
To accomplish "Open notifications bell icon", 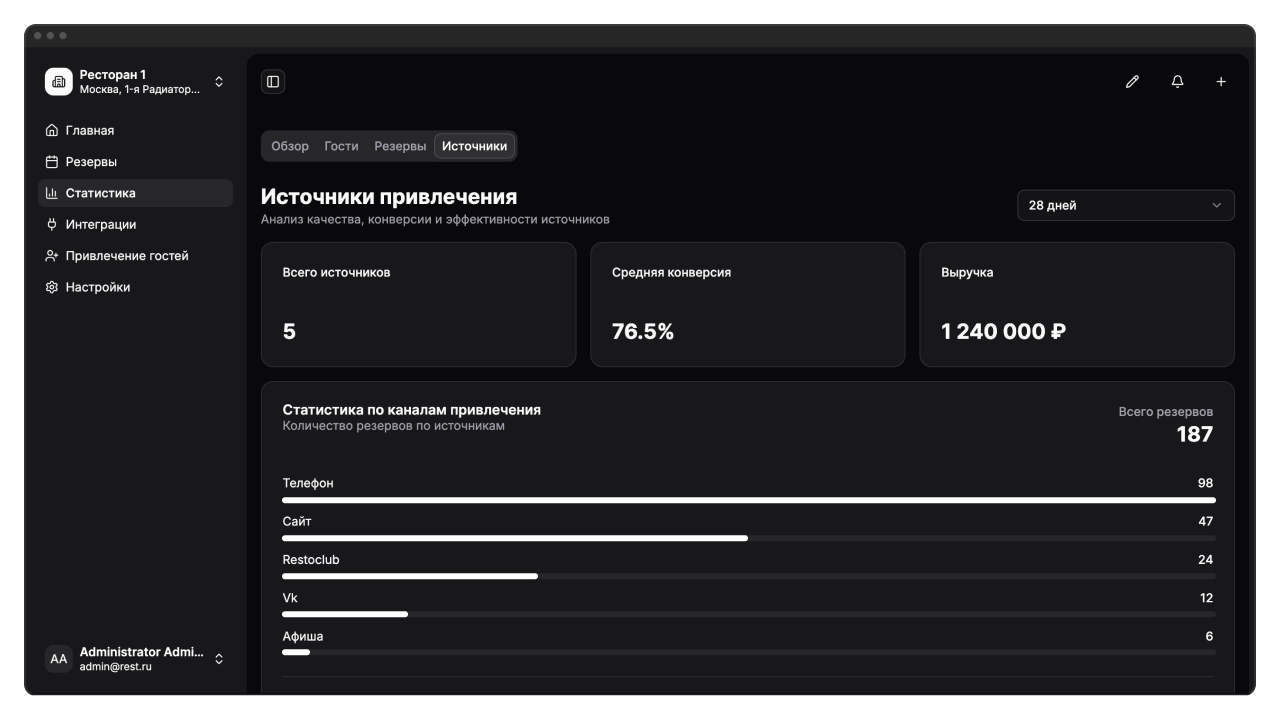I will click(x=1177, y=82).
